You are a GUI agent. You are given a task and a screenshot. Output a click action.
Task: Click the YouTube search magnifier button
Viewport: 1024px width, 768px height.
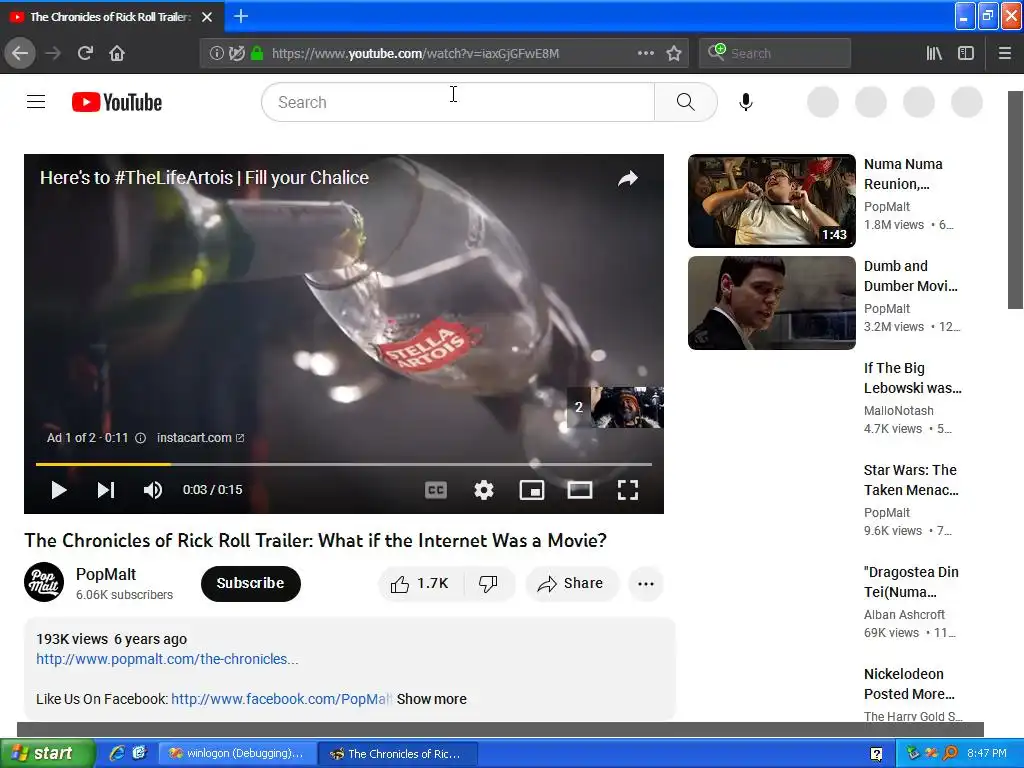tap(686, 102)
